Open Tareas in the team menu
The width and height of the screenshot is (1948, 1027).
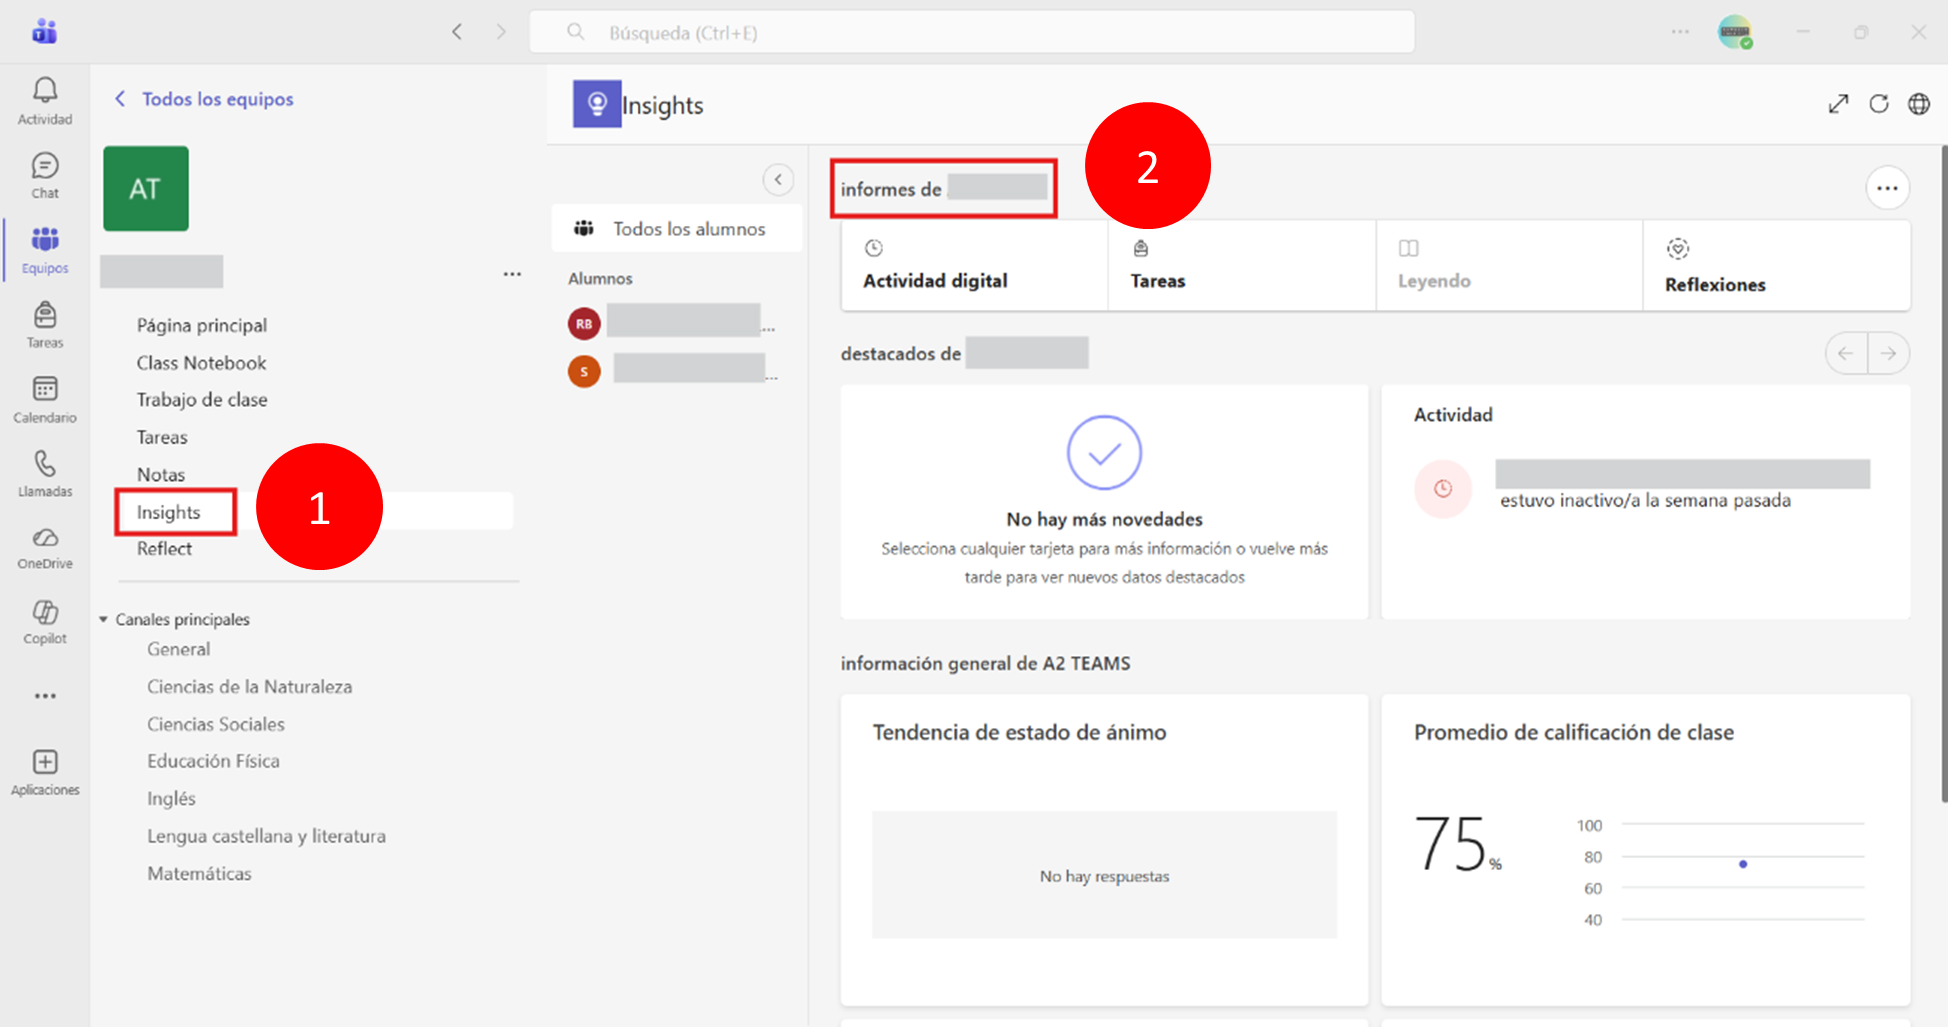(162, 437)
